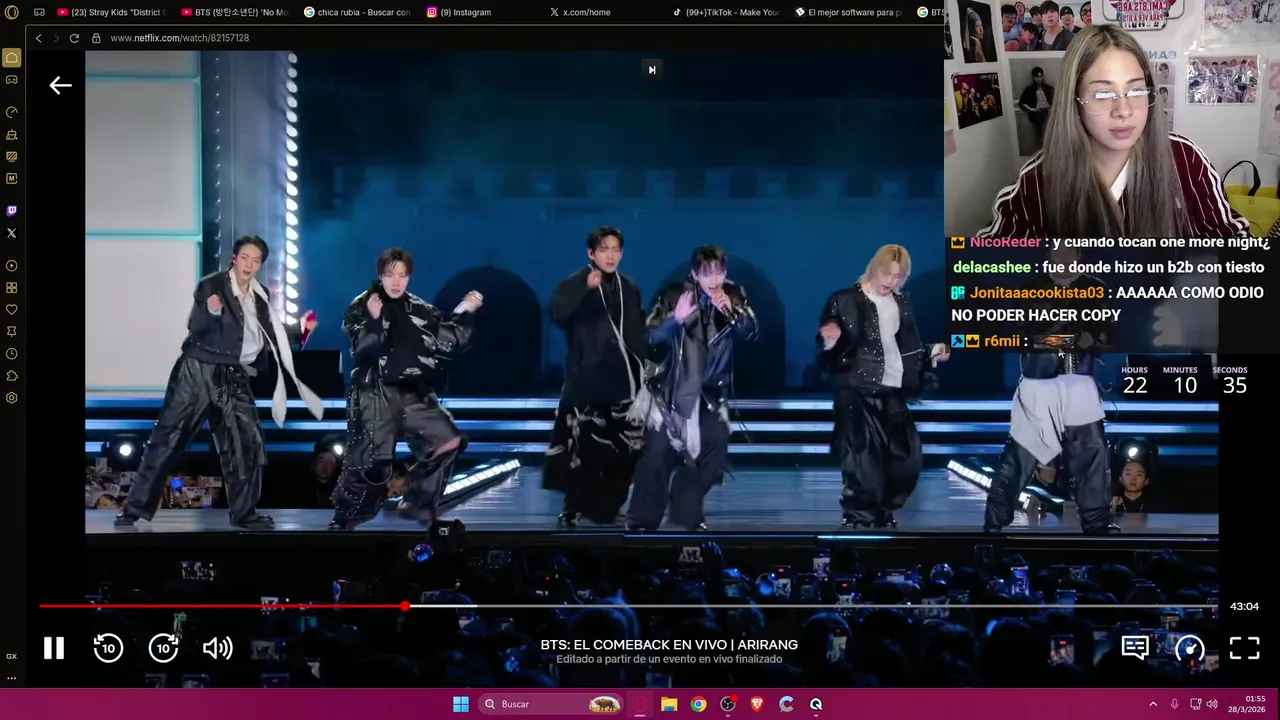Click the network tray icon

[x=1195, y=704]
